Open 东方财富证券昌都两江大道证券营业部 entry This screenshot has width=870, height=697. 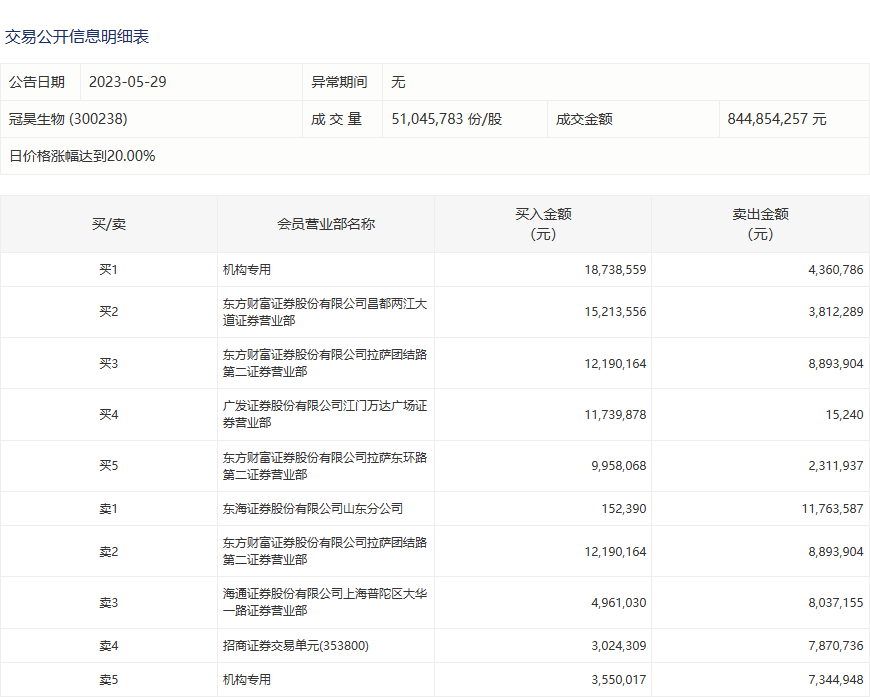click(324, 312)
